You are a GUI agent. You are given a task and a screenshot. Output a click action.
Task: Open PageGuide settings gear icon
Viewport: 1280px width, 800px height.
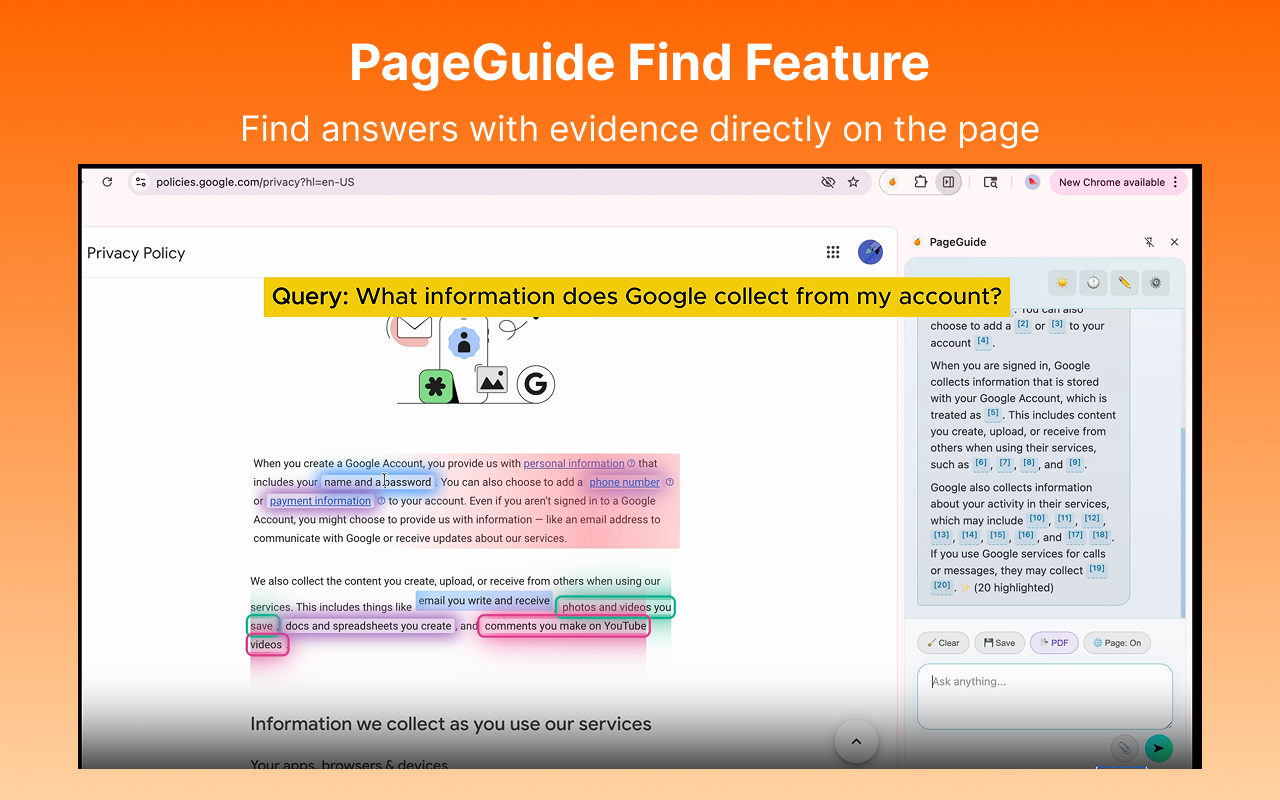pos(1156,283)
